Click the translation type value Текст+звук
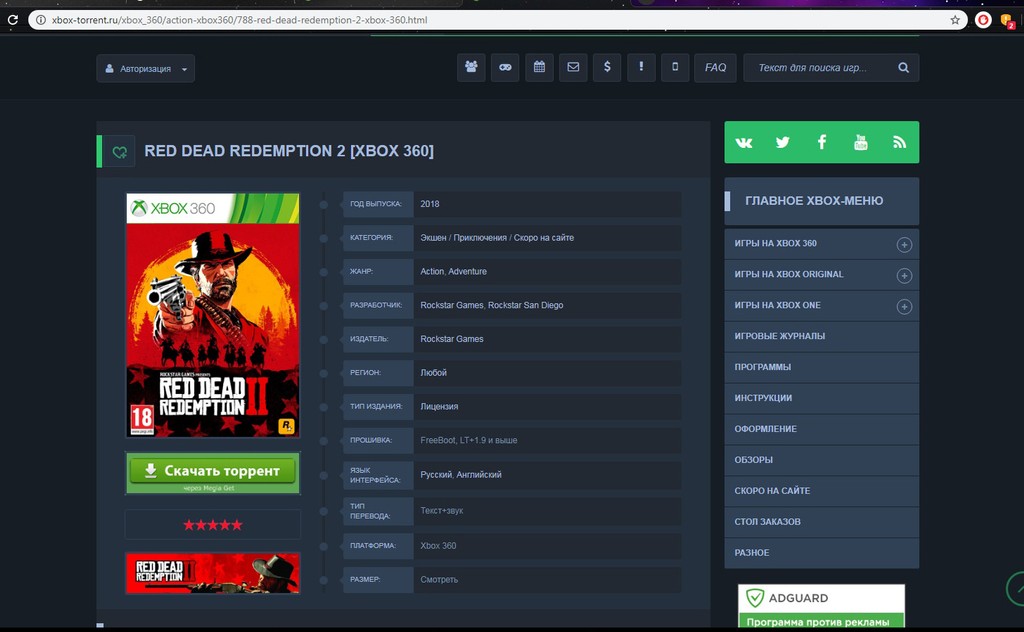The height and width of the screenshot is (632, 1024). coord(441,511)
